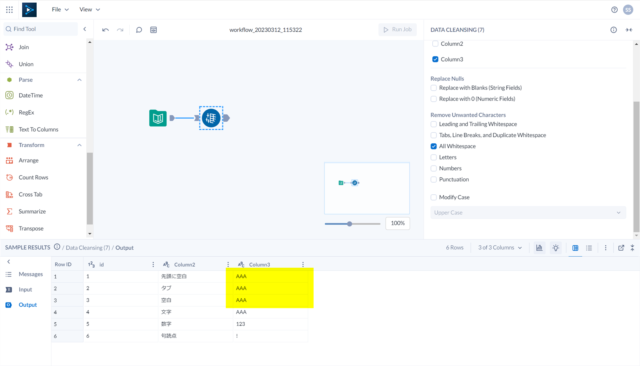640x366 pixels.
Task: Redo the workflow action
Action: [x=120, y=30]
